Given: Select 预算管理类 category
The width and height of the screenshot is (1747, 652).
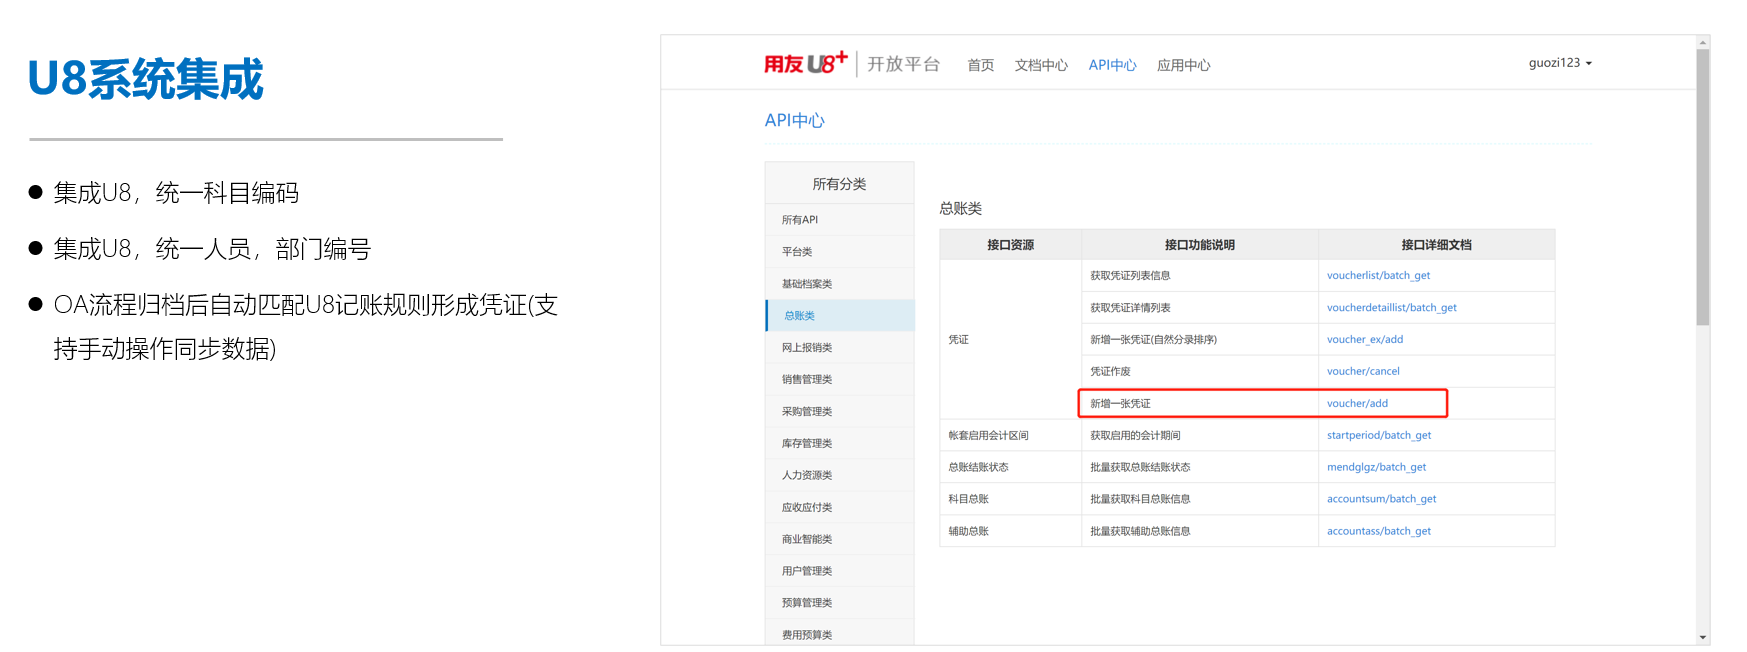Looking at the screenshot, I should [x=840, y=602].
